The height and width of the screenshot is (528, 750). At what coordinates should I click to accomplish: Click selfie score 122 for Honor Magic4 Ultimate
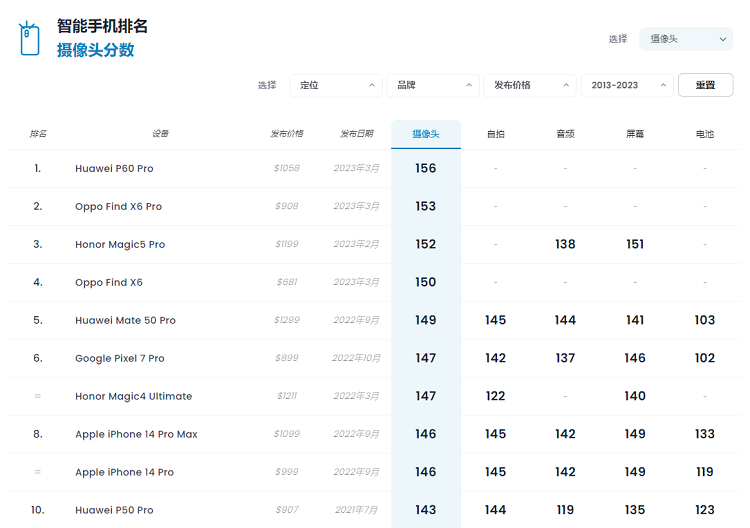coord(496,396)
